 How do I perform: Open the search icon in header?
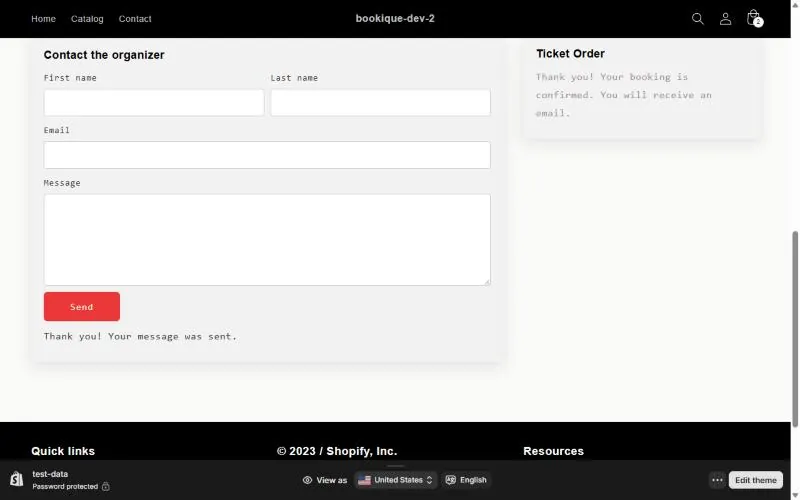click(697, 19)
